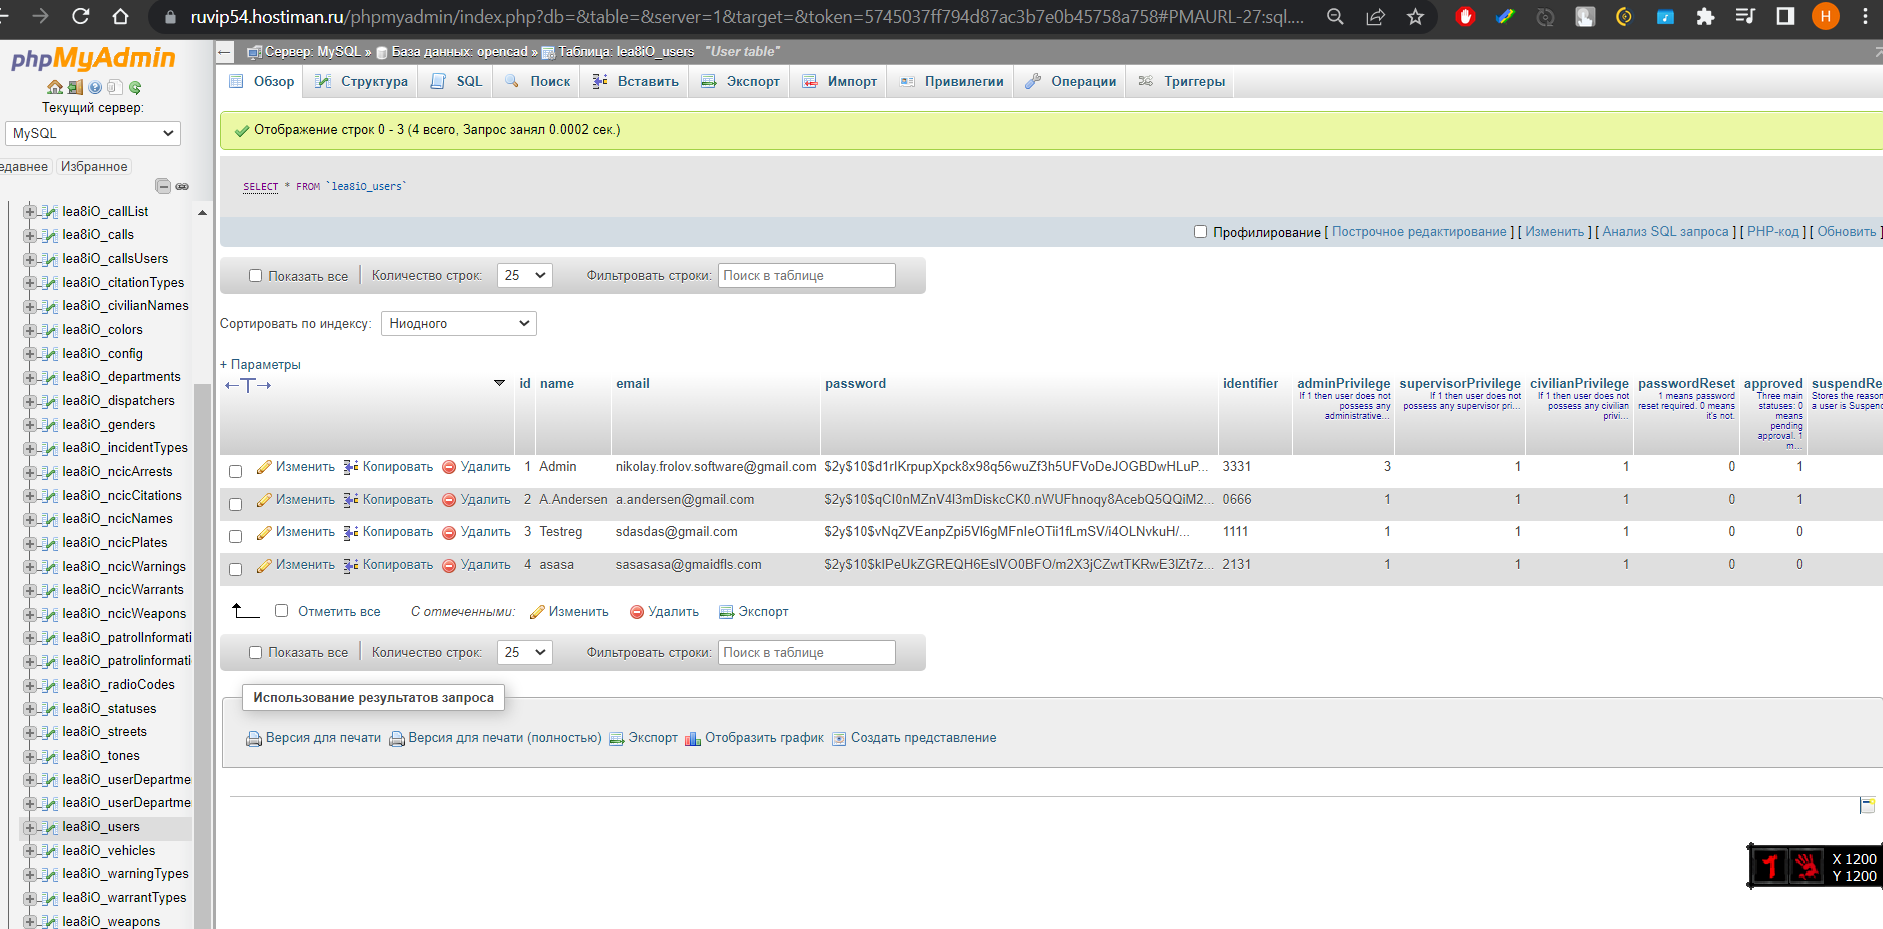The image size is (1883, 929).
Task: Click the Поиск в таблице filter field
Action: (806, 275)
